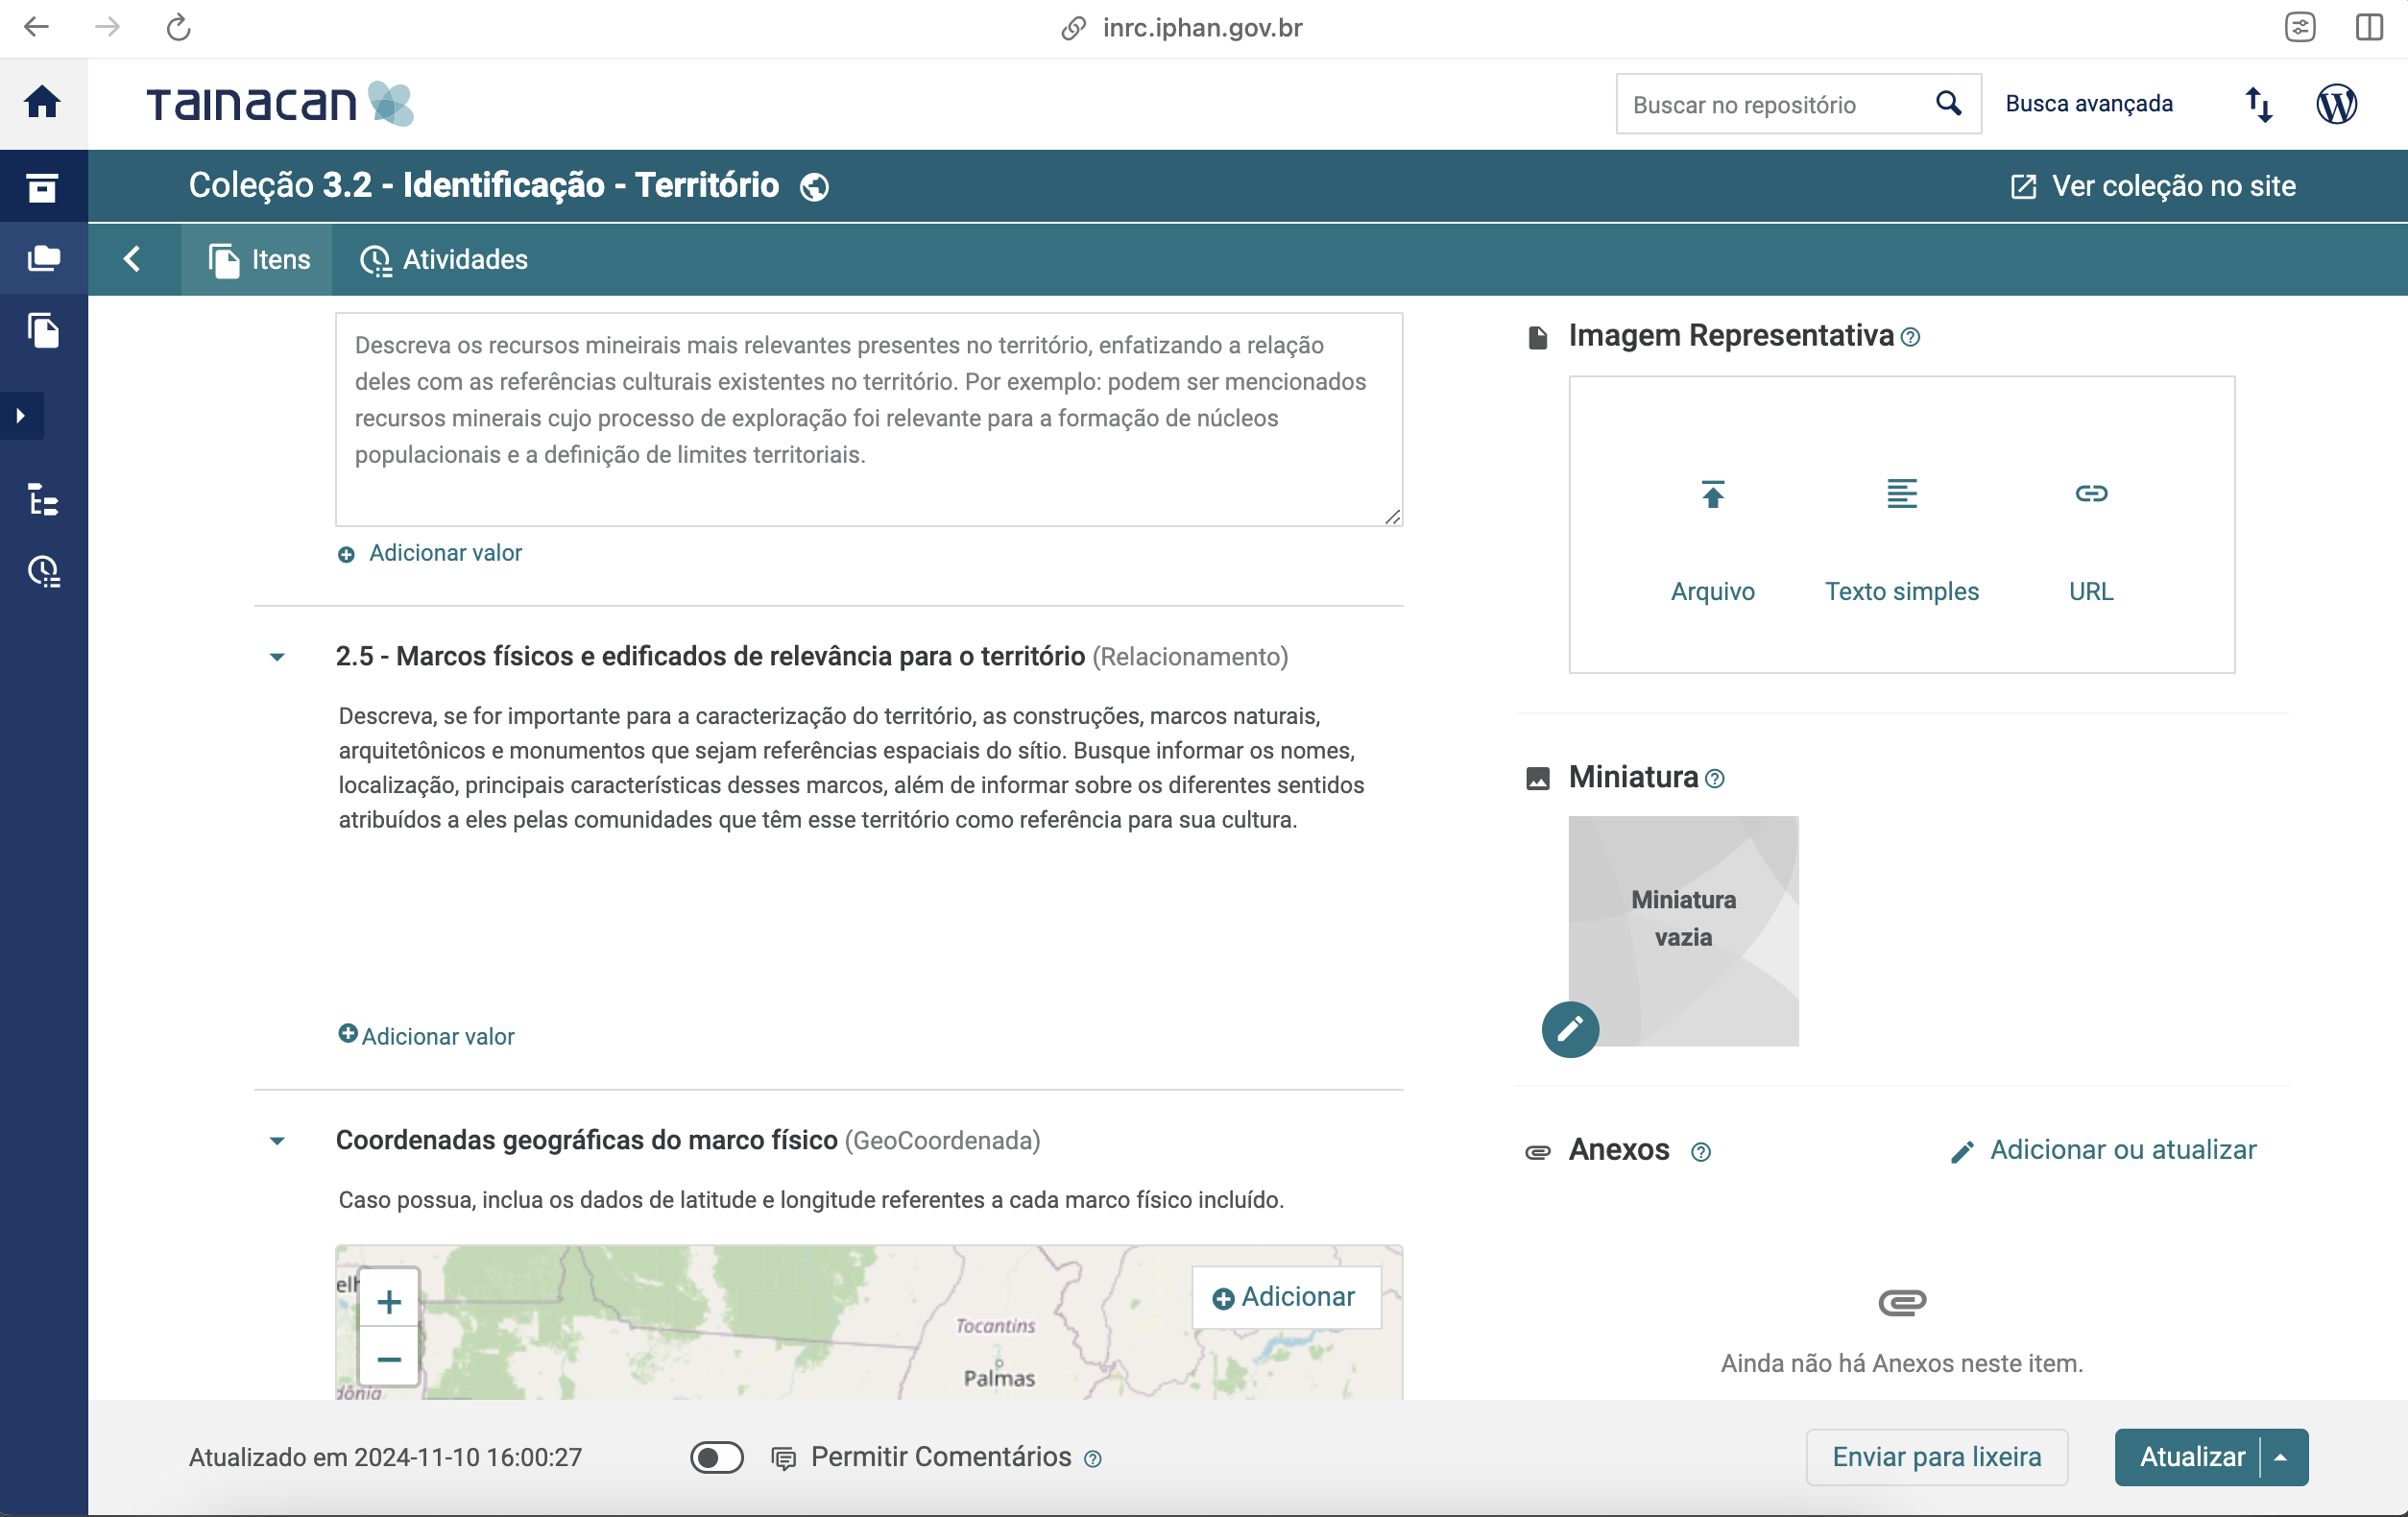Edit the thumbnail with pencil button
Screen dimensions: 2408x1517
[x=1570, y=1029]
